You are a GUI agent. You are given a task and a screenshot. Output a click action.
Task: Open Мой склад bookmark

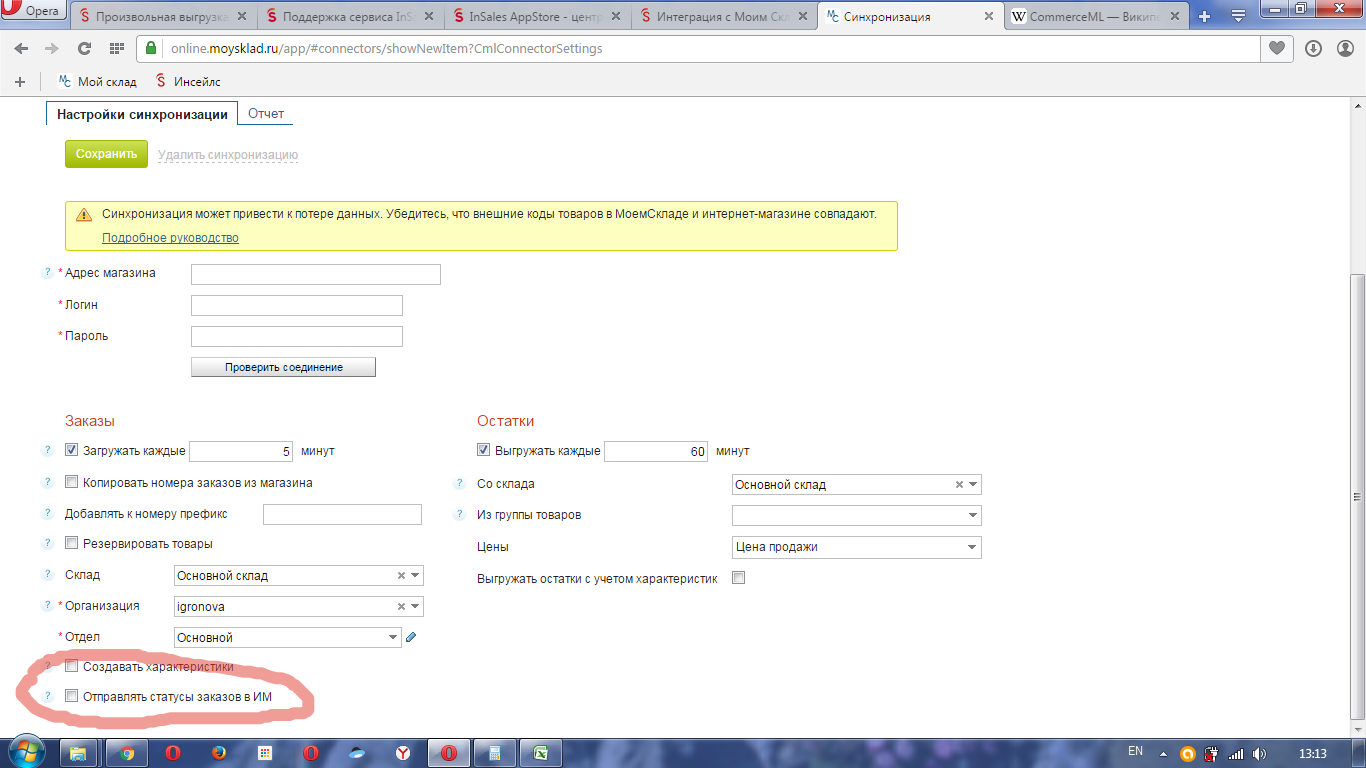(x=97, y=82)
